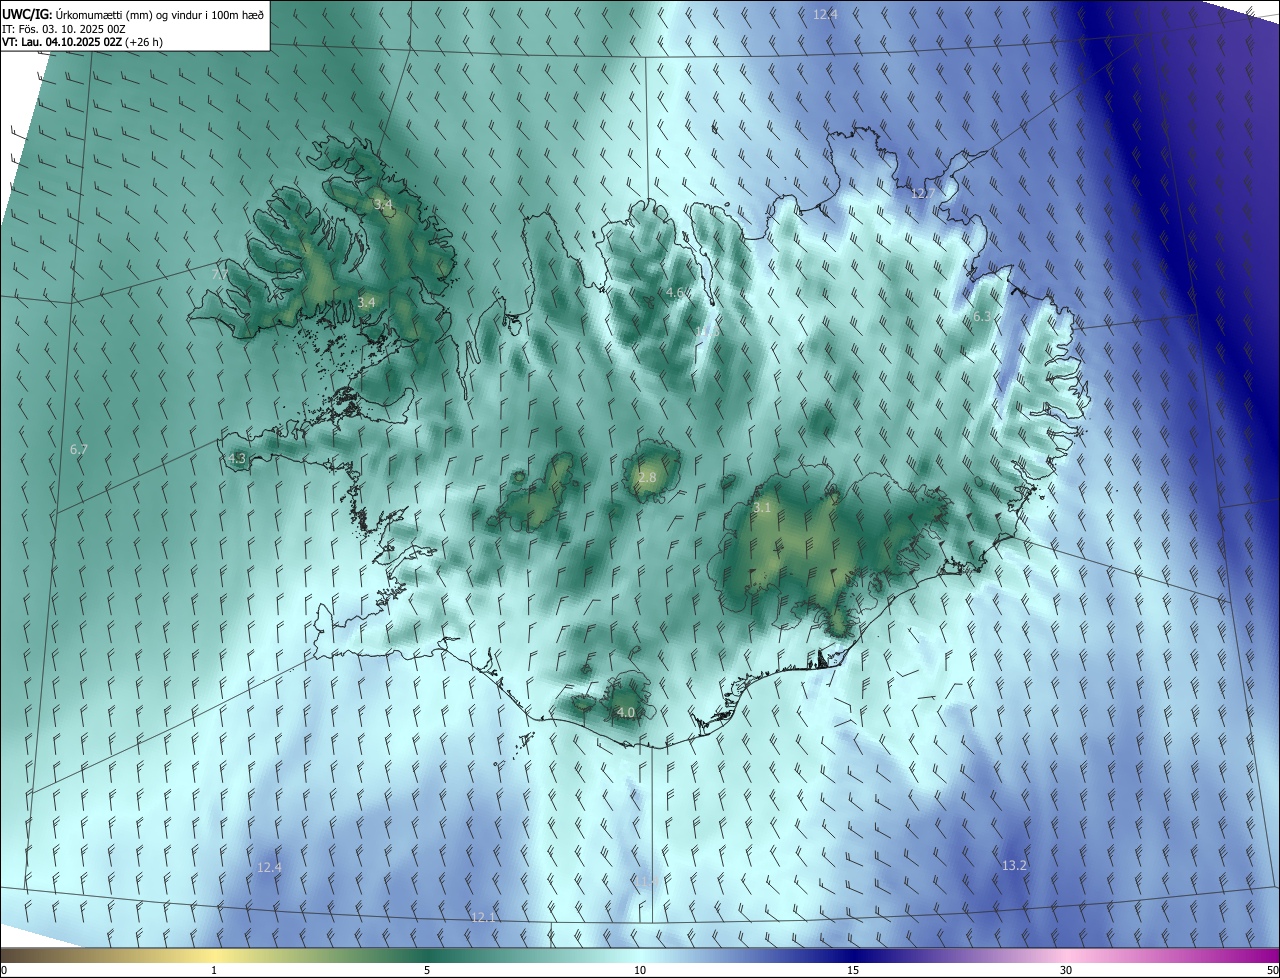Click the 7.7 value label
Image resolution: width=1280 pixels, height=978 pixels.
(x=220, y=273)
